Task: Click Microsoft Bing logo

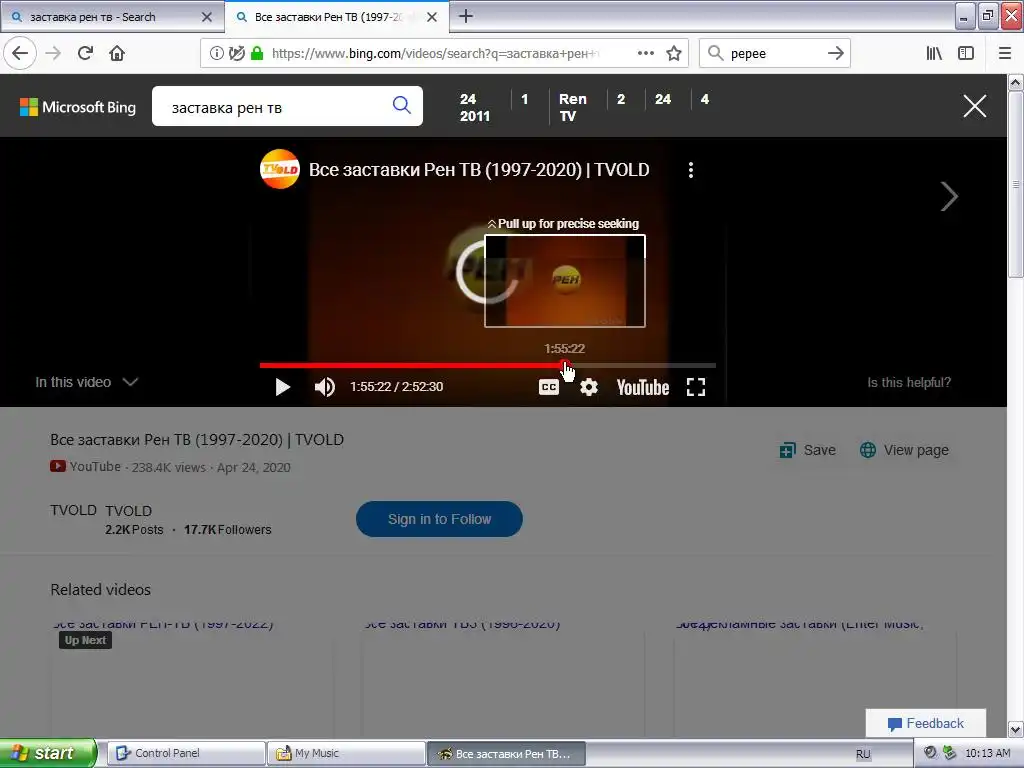Action: (78, 107)
